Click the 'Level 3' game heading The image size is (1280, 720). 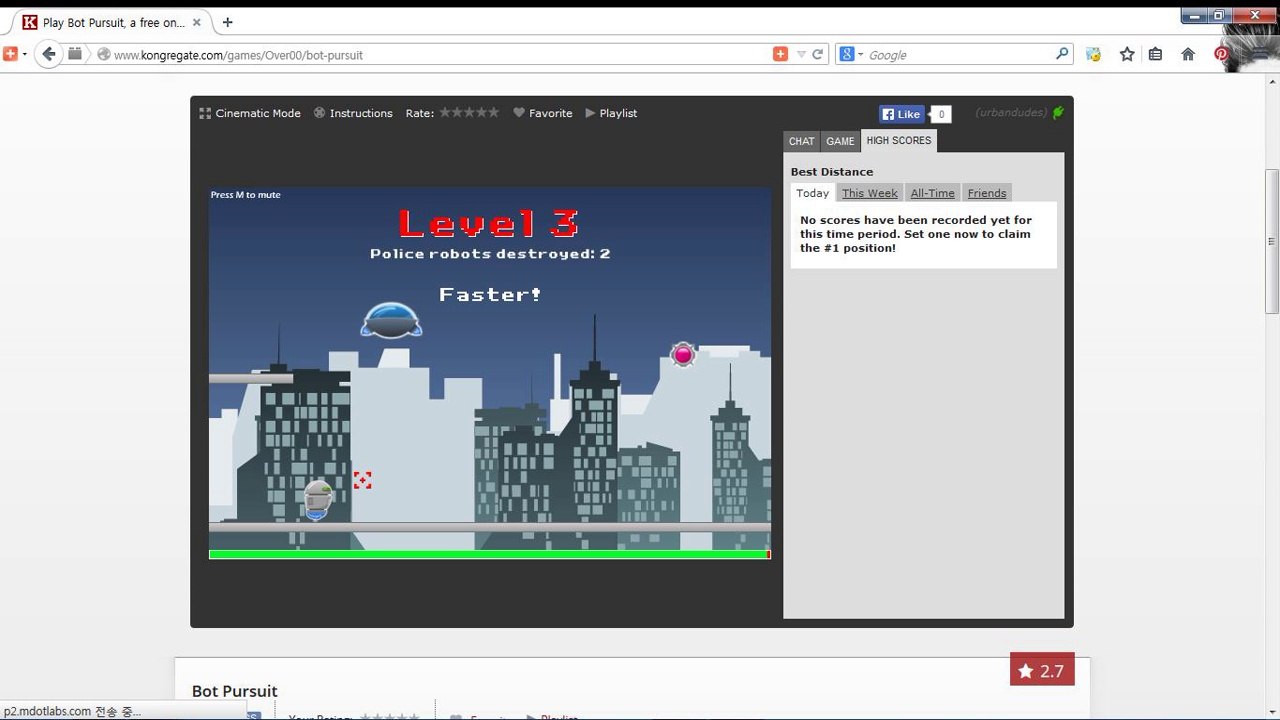(x=489, y=224)
